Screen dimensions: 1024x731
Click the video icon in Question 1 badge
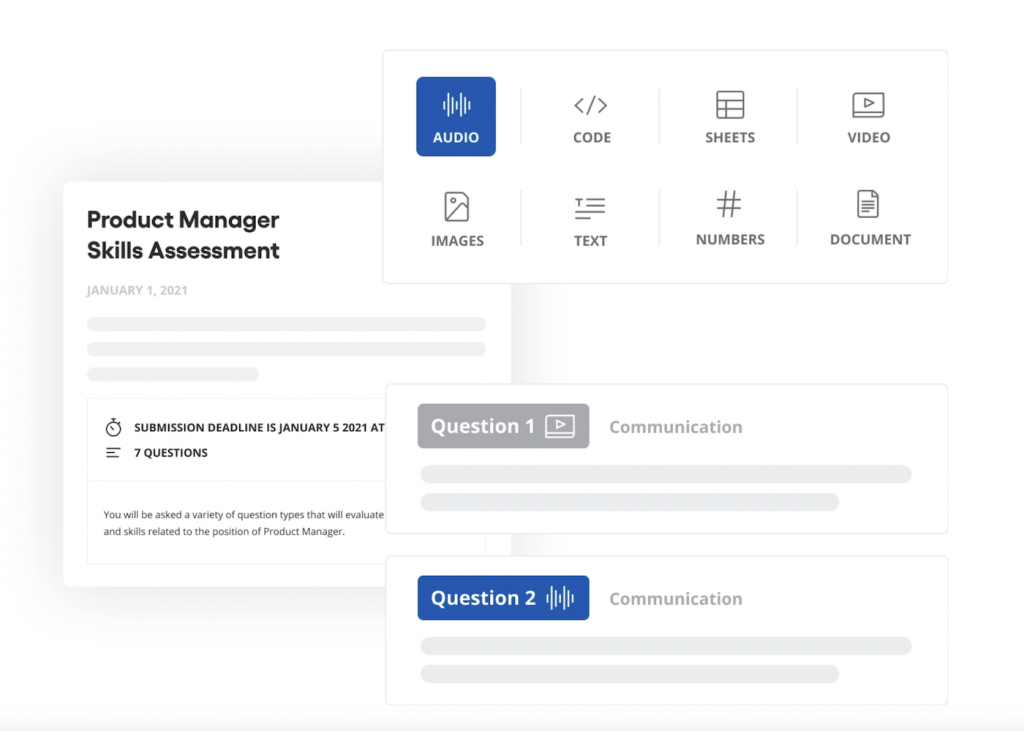(560, 426)
